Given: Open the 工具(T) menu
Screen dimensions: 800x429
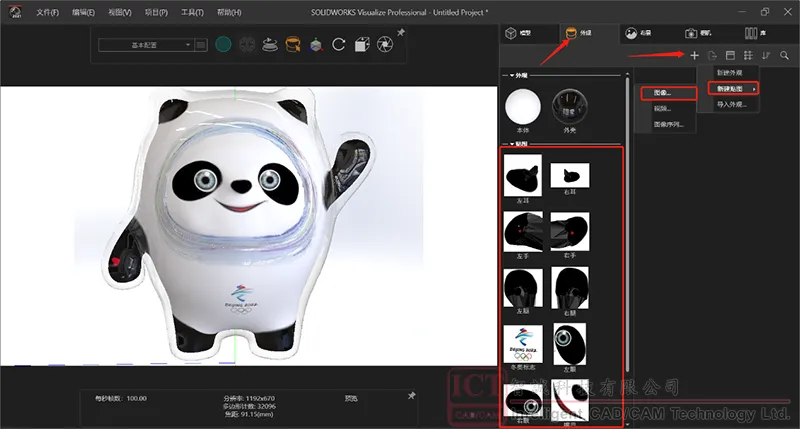Looking at the screenshot, I should point(192,12).
